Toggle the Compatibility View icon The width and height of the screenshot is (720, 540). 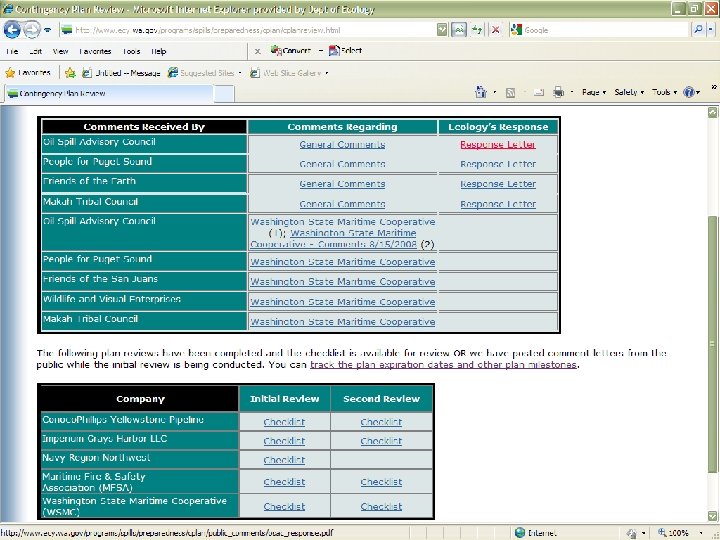point(458,30)
